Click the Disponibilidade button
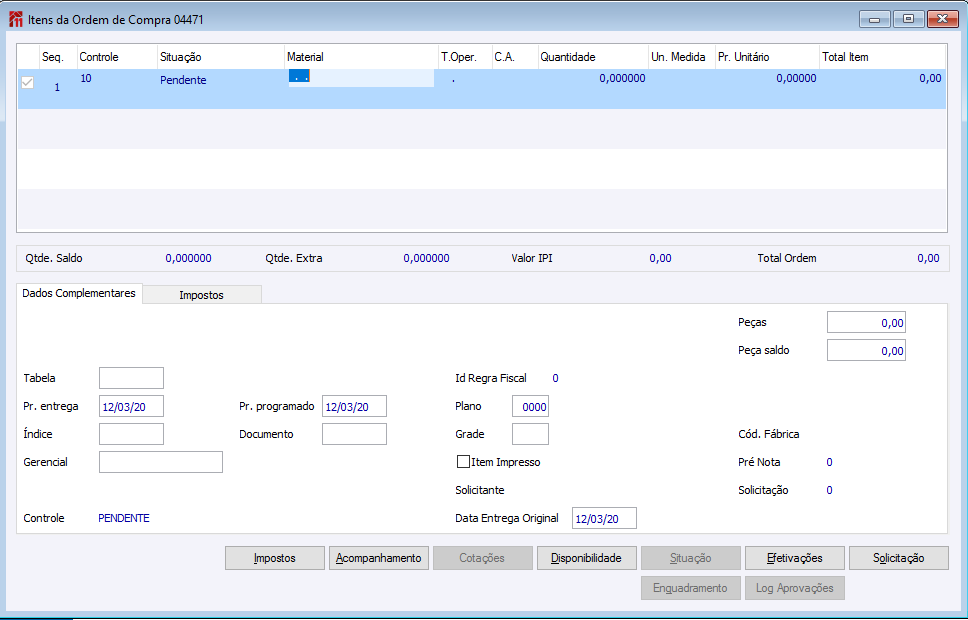Image resolution: width=968 pixels, height=620 pixels. [586, 558]
